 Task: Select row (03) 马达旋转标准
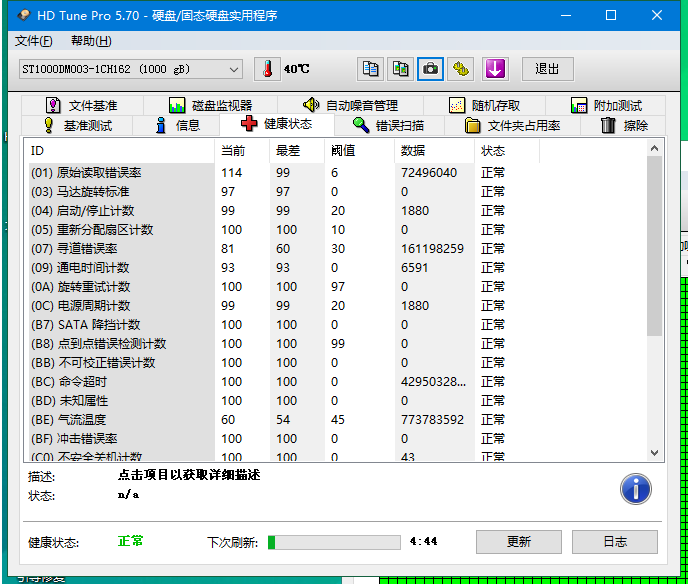pyautogui.click(x=284, y=192)
